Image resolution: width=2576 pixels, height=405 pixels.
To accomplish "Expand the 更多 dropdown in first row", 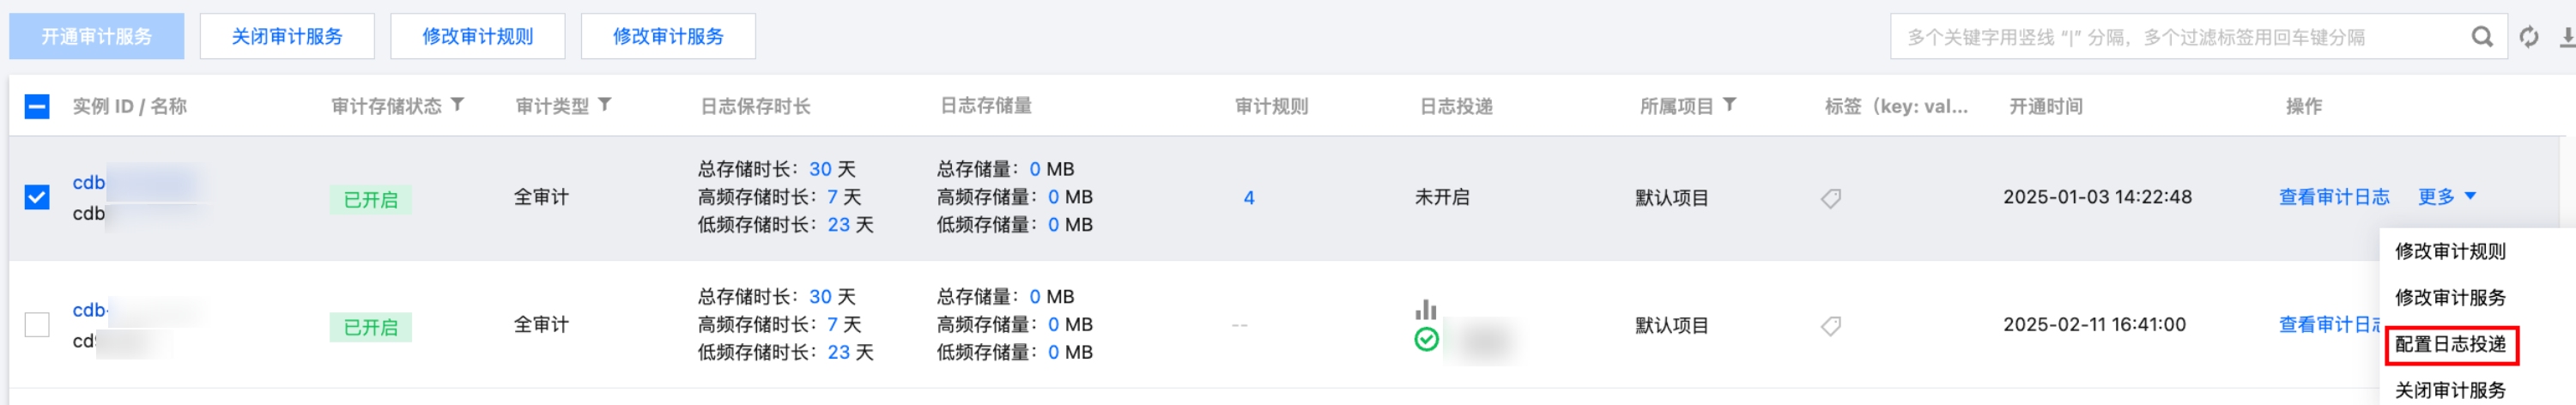I will (2446, 197).
